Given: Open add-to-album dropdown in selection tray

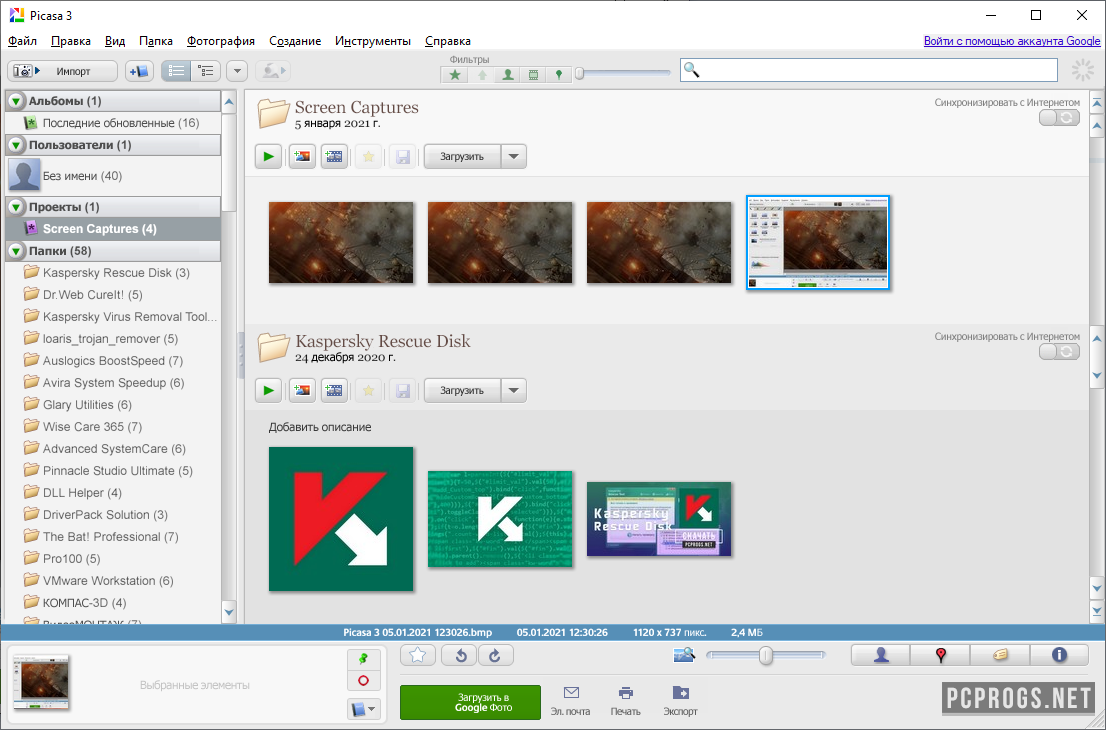Looking at the screenshot, I should [x=364, y=709].
